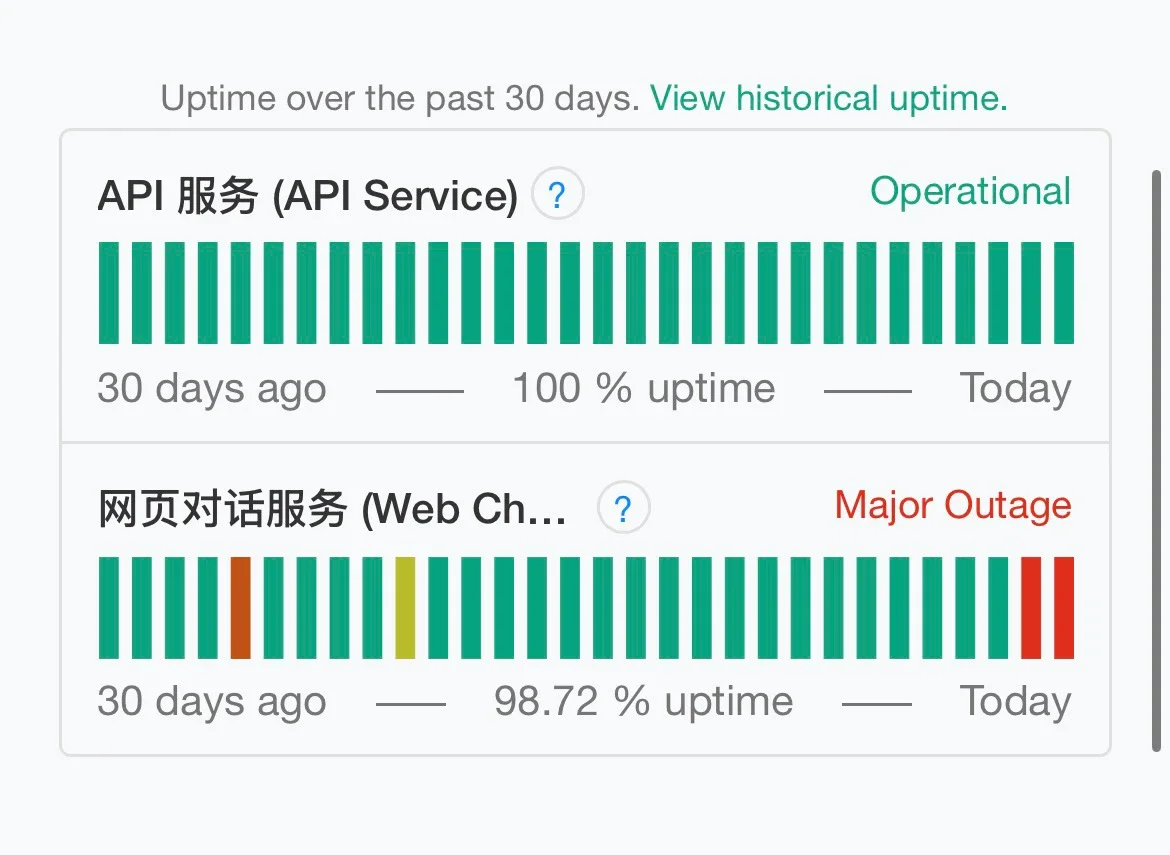Viewport: 1170px width, 855px height.
Task: Click the rightmost red bar in Web Chat timeline
Action: [x=1064, y=608]
